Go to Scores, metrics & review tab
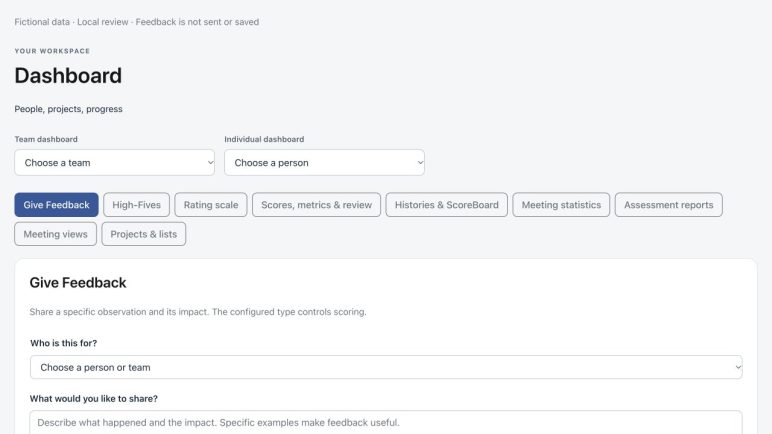This screenshot has width=772, height=434. 317,205
